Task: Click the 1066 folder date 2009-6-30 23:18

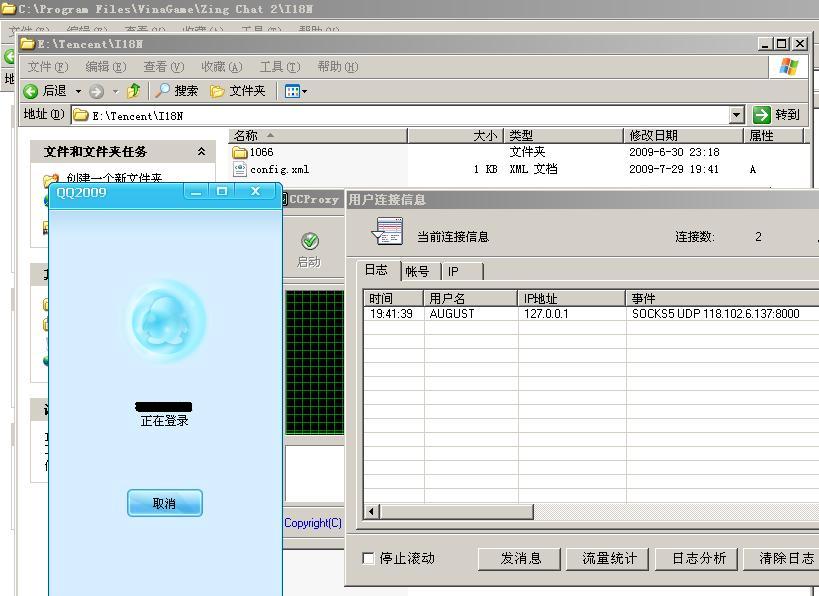Action: (x=674, y=152)
